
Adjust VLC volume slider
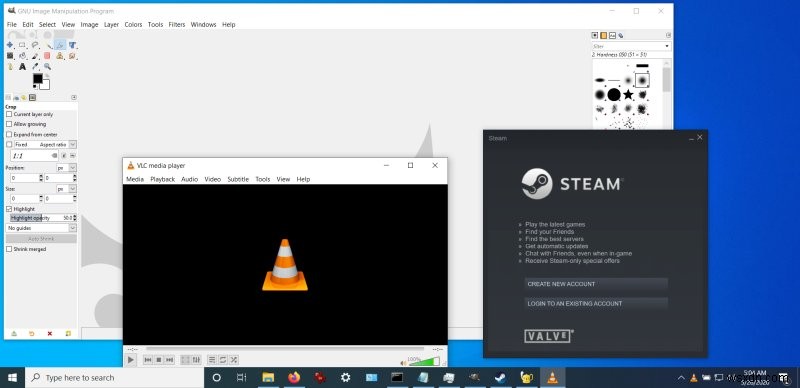(x=423, y=361)
